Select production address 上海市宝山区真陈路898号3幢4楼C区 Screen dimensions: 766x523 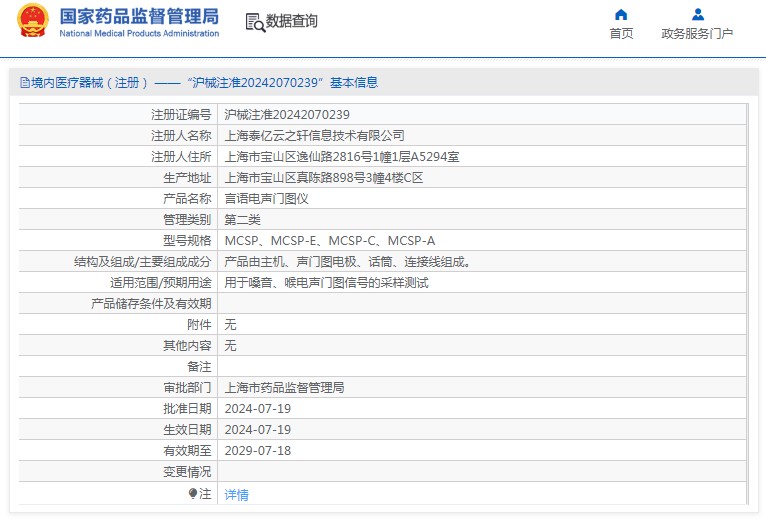coord(323,177)
